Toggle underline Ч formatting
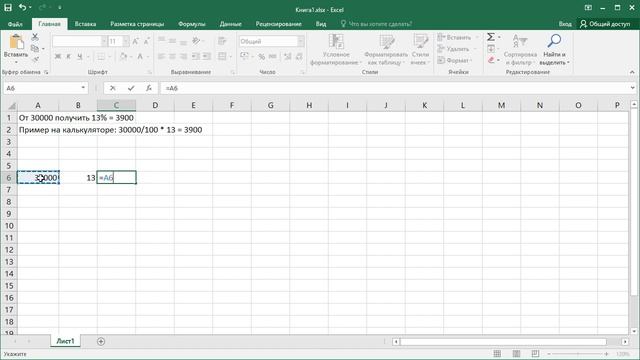Image resolution: width=640 pixels, height=360 pixels. pos(80,56)
